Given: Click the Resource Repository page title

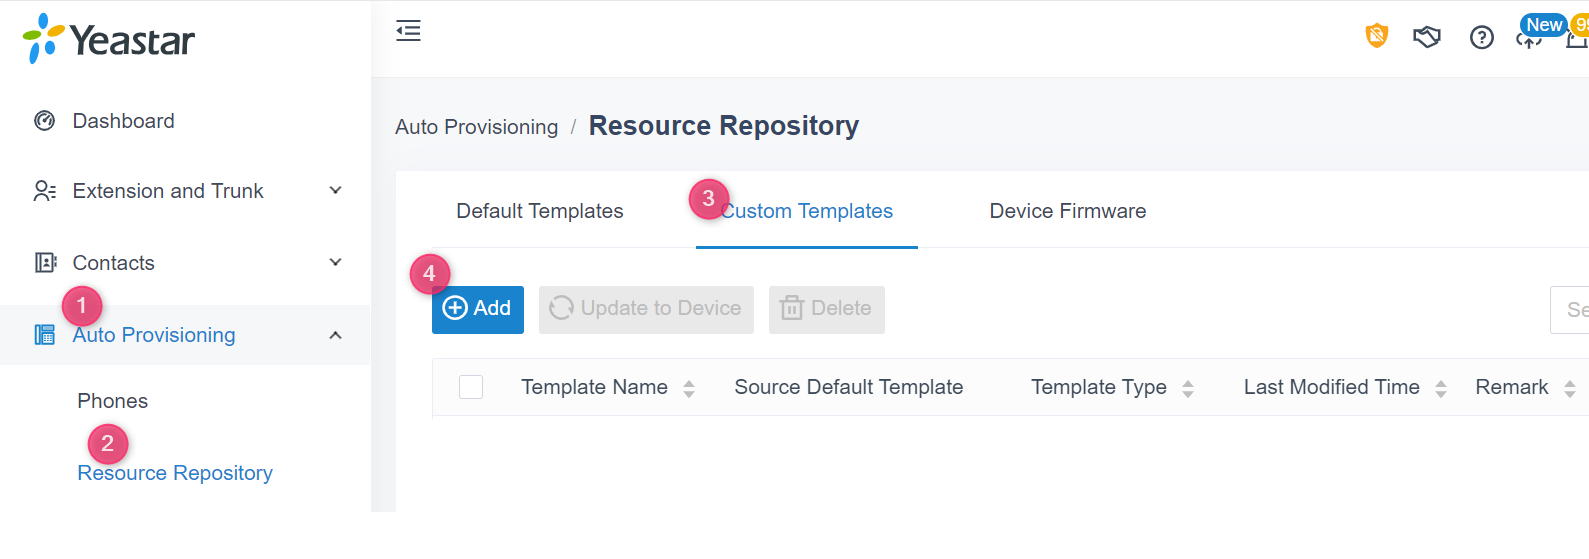Looking at the screenshot, I should coord(724,126).
